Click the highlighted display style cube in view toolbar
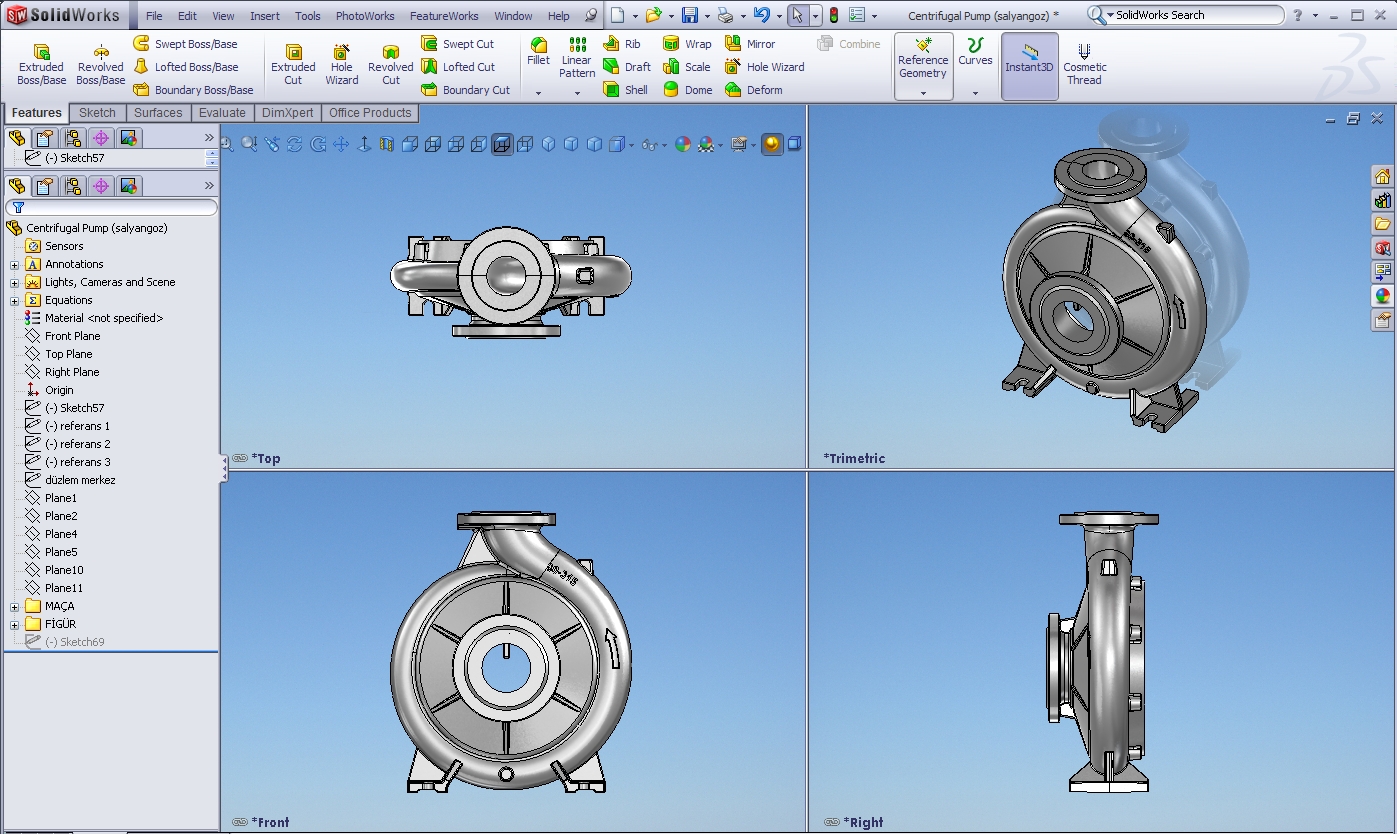1397x834 pixels. pyautogui.click(x=502, y=144)
